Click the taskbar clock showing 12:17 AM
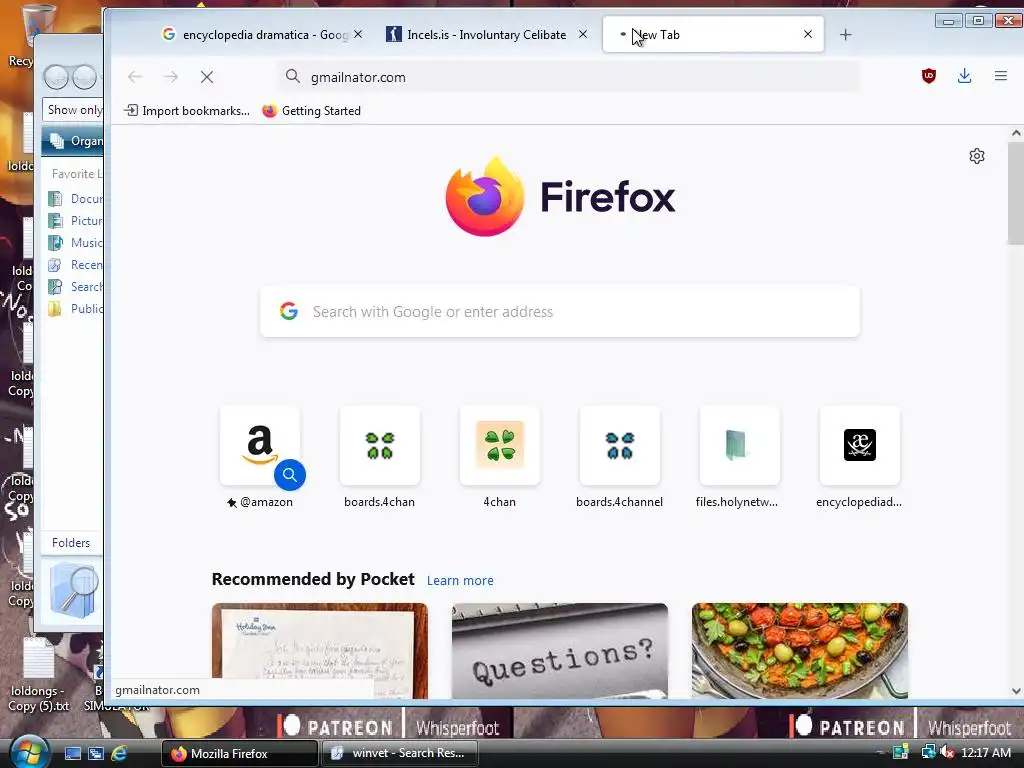1024x768 pixels. [986, 752]
